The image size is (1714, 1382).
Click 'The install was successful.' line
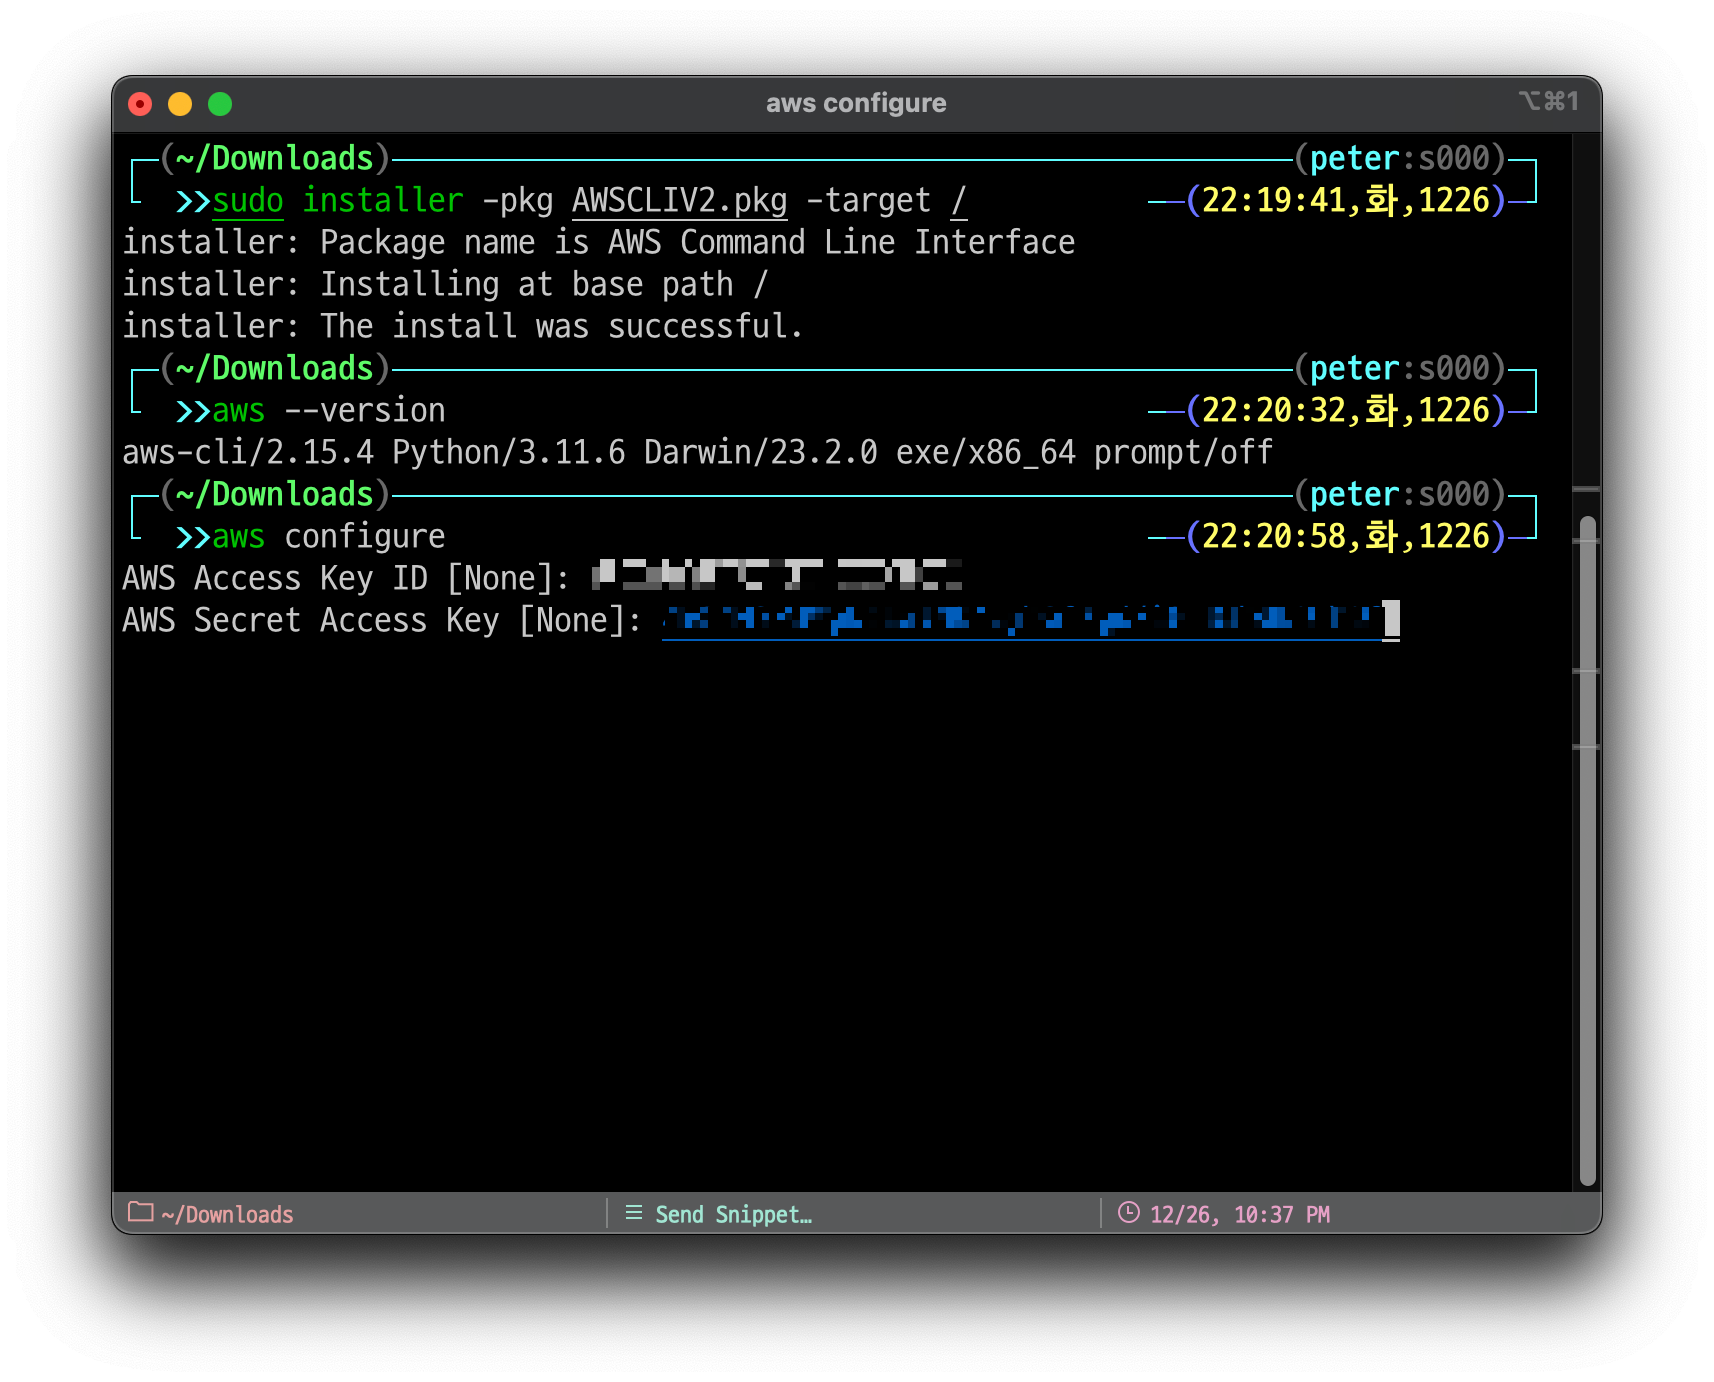(x=462, y=326)
